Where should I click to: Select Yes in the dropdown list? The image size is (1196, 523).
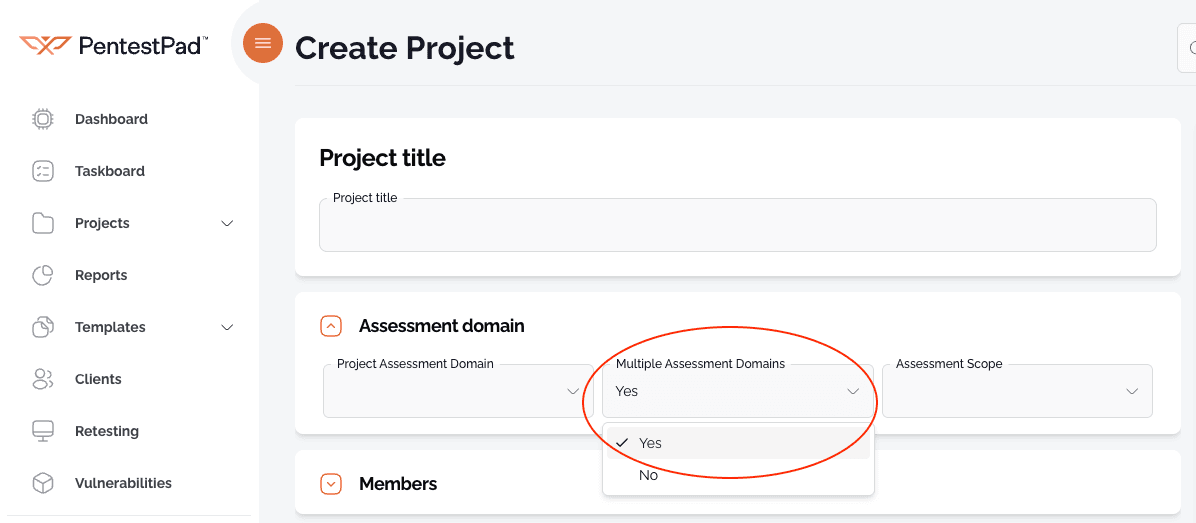click(x=738, y=443)
